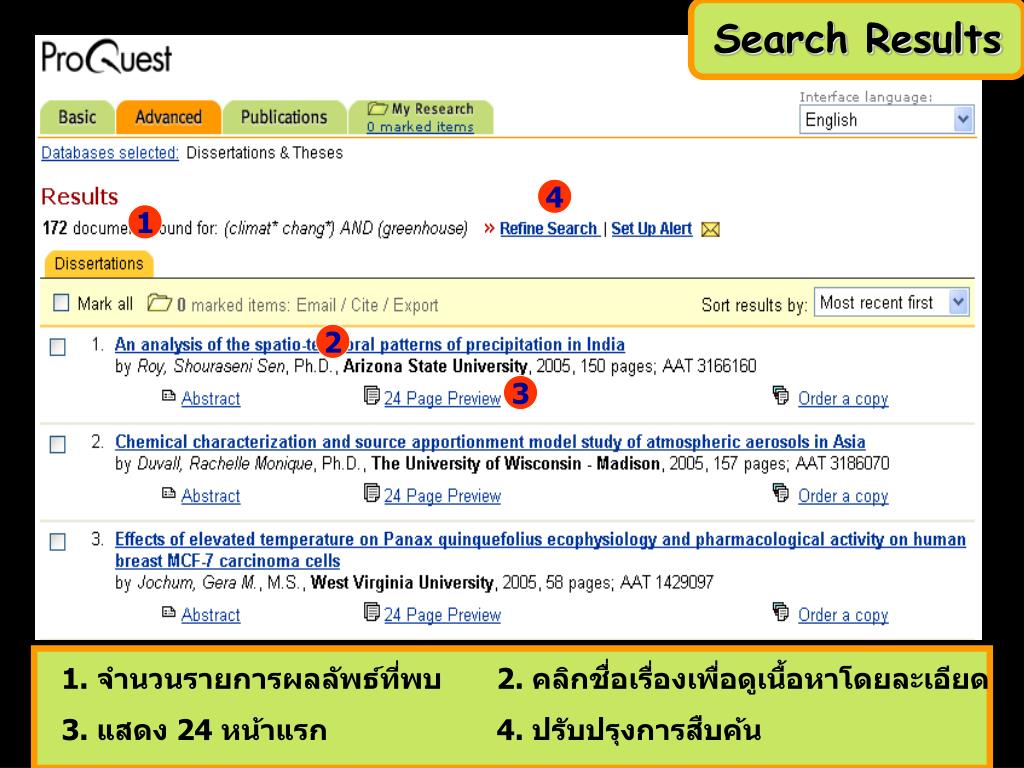Open 24 Page Preview link for result 3
The height and width of the screenshot is (768, 1024).
point(442,615)
